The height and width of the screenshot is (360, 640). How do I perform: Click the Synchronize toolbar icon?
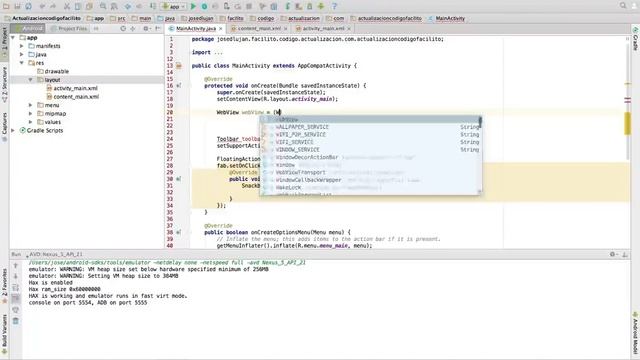pos(29,6)
